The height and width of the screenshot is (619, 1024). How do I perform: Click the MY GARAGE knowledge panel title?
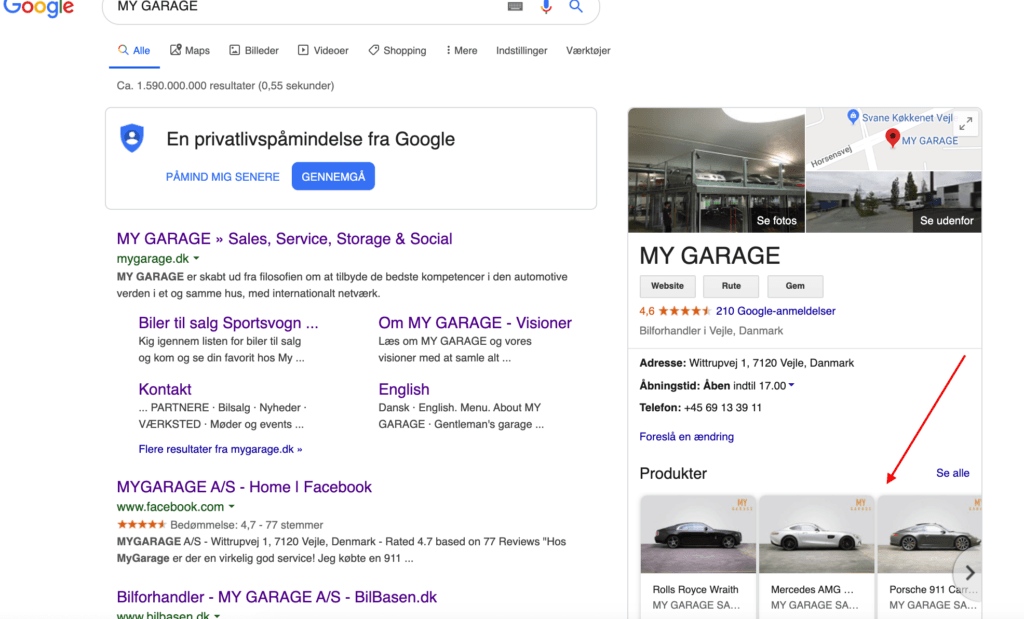click(x=709, y=255)
